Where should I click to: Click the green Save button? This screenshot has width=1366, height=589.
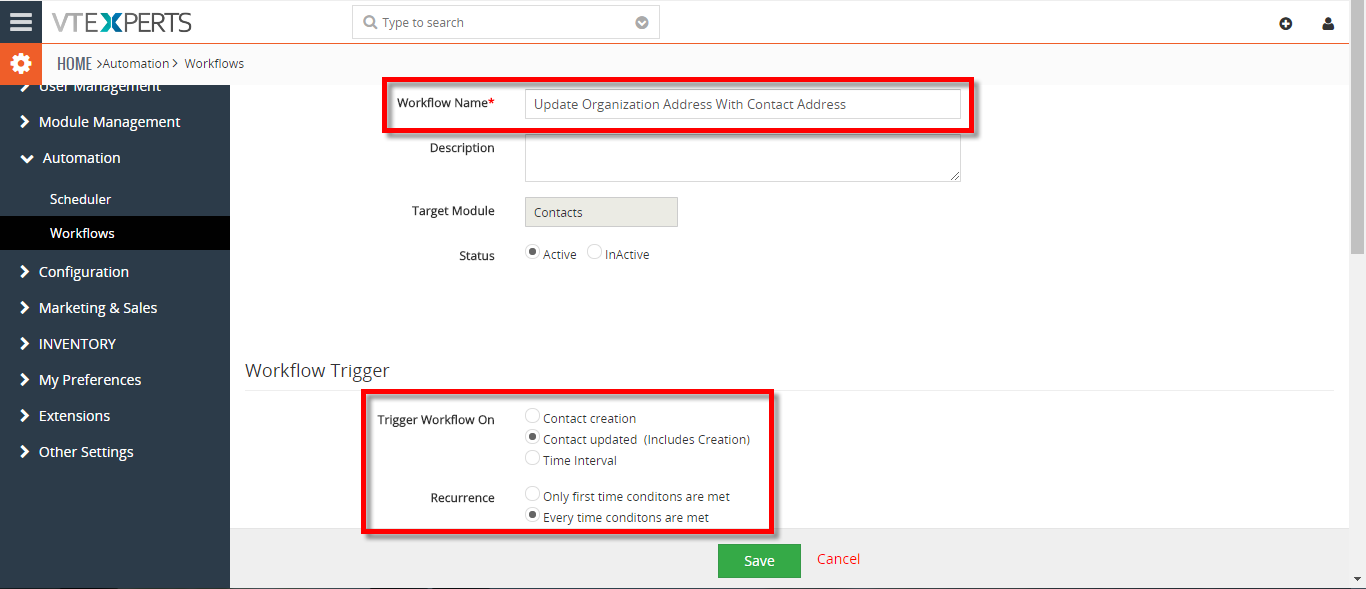tap(759, 561)
